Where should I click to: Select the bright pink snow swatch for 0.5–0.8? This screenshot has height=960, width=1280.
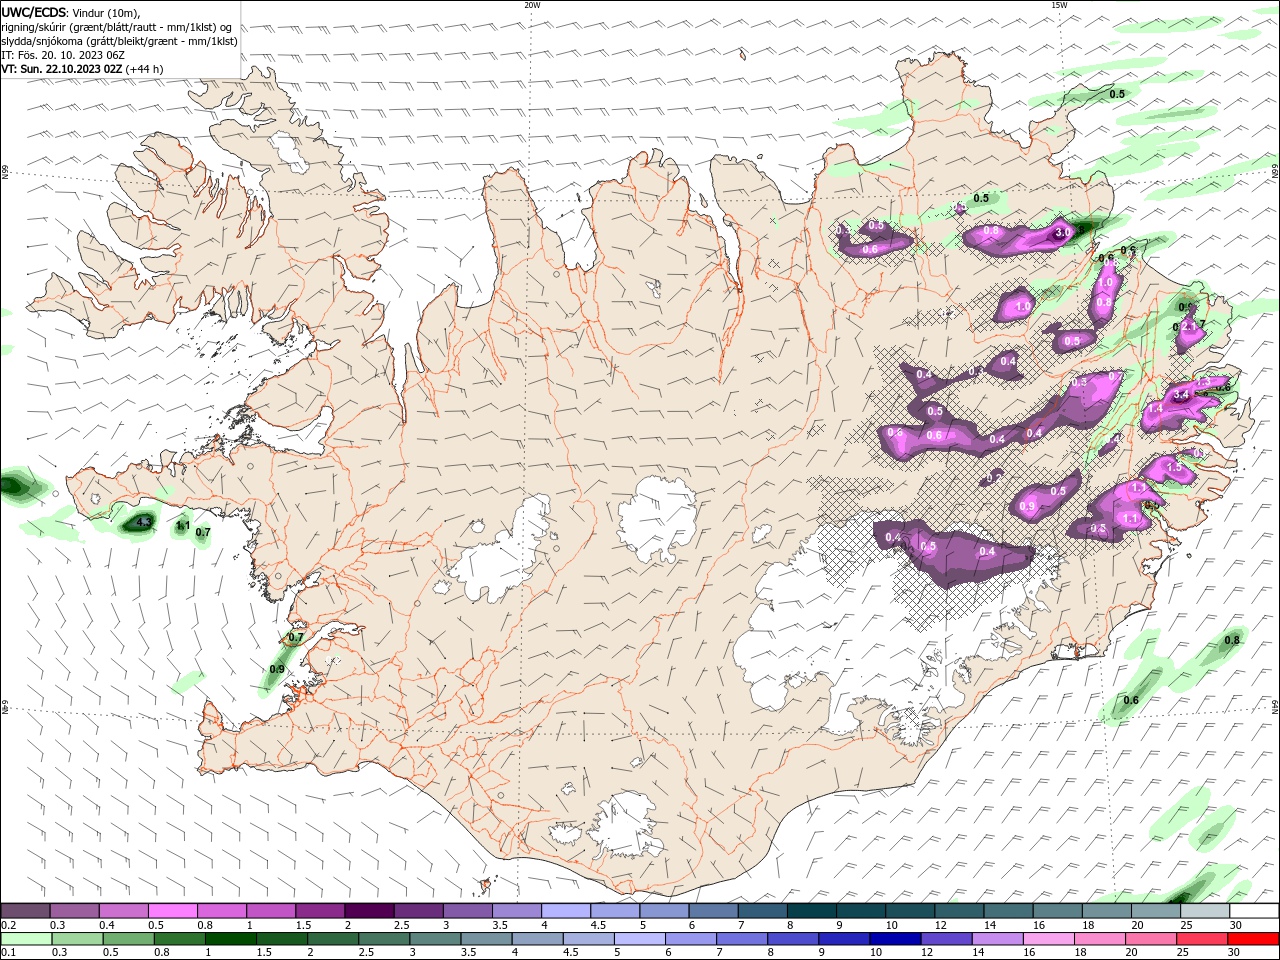pyautogui.click(x=172, y=911)
